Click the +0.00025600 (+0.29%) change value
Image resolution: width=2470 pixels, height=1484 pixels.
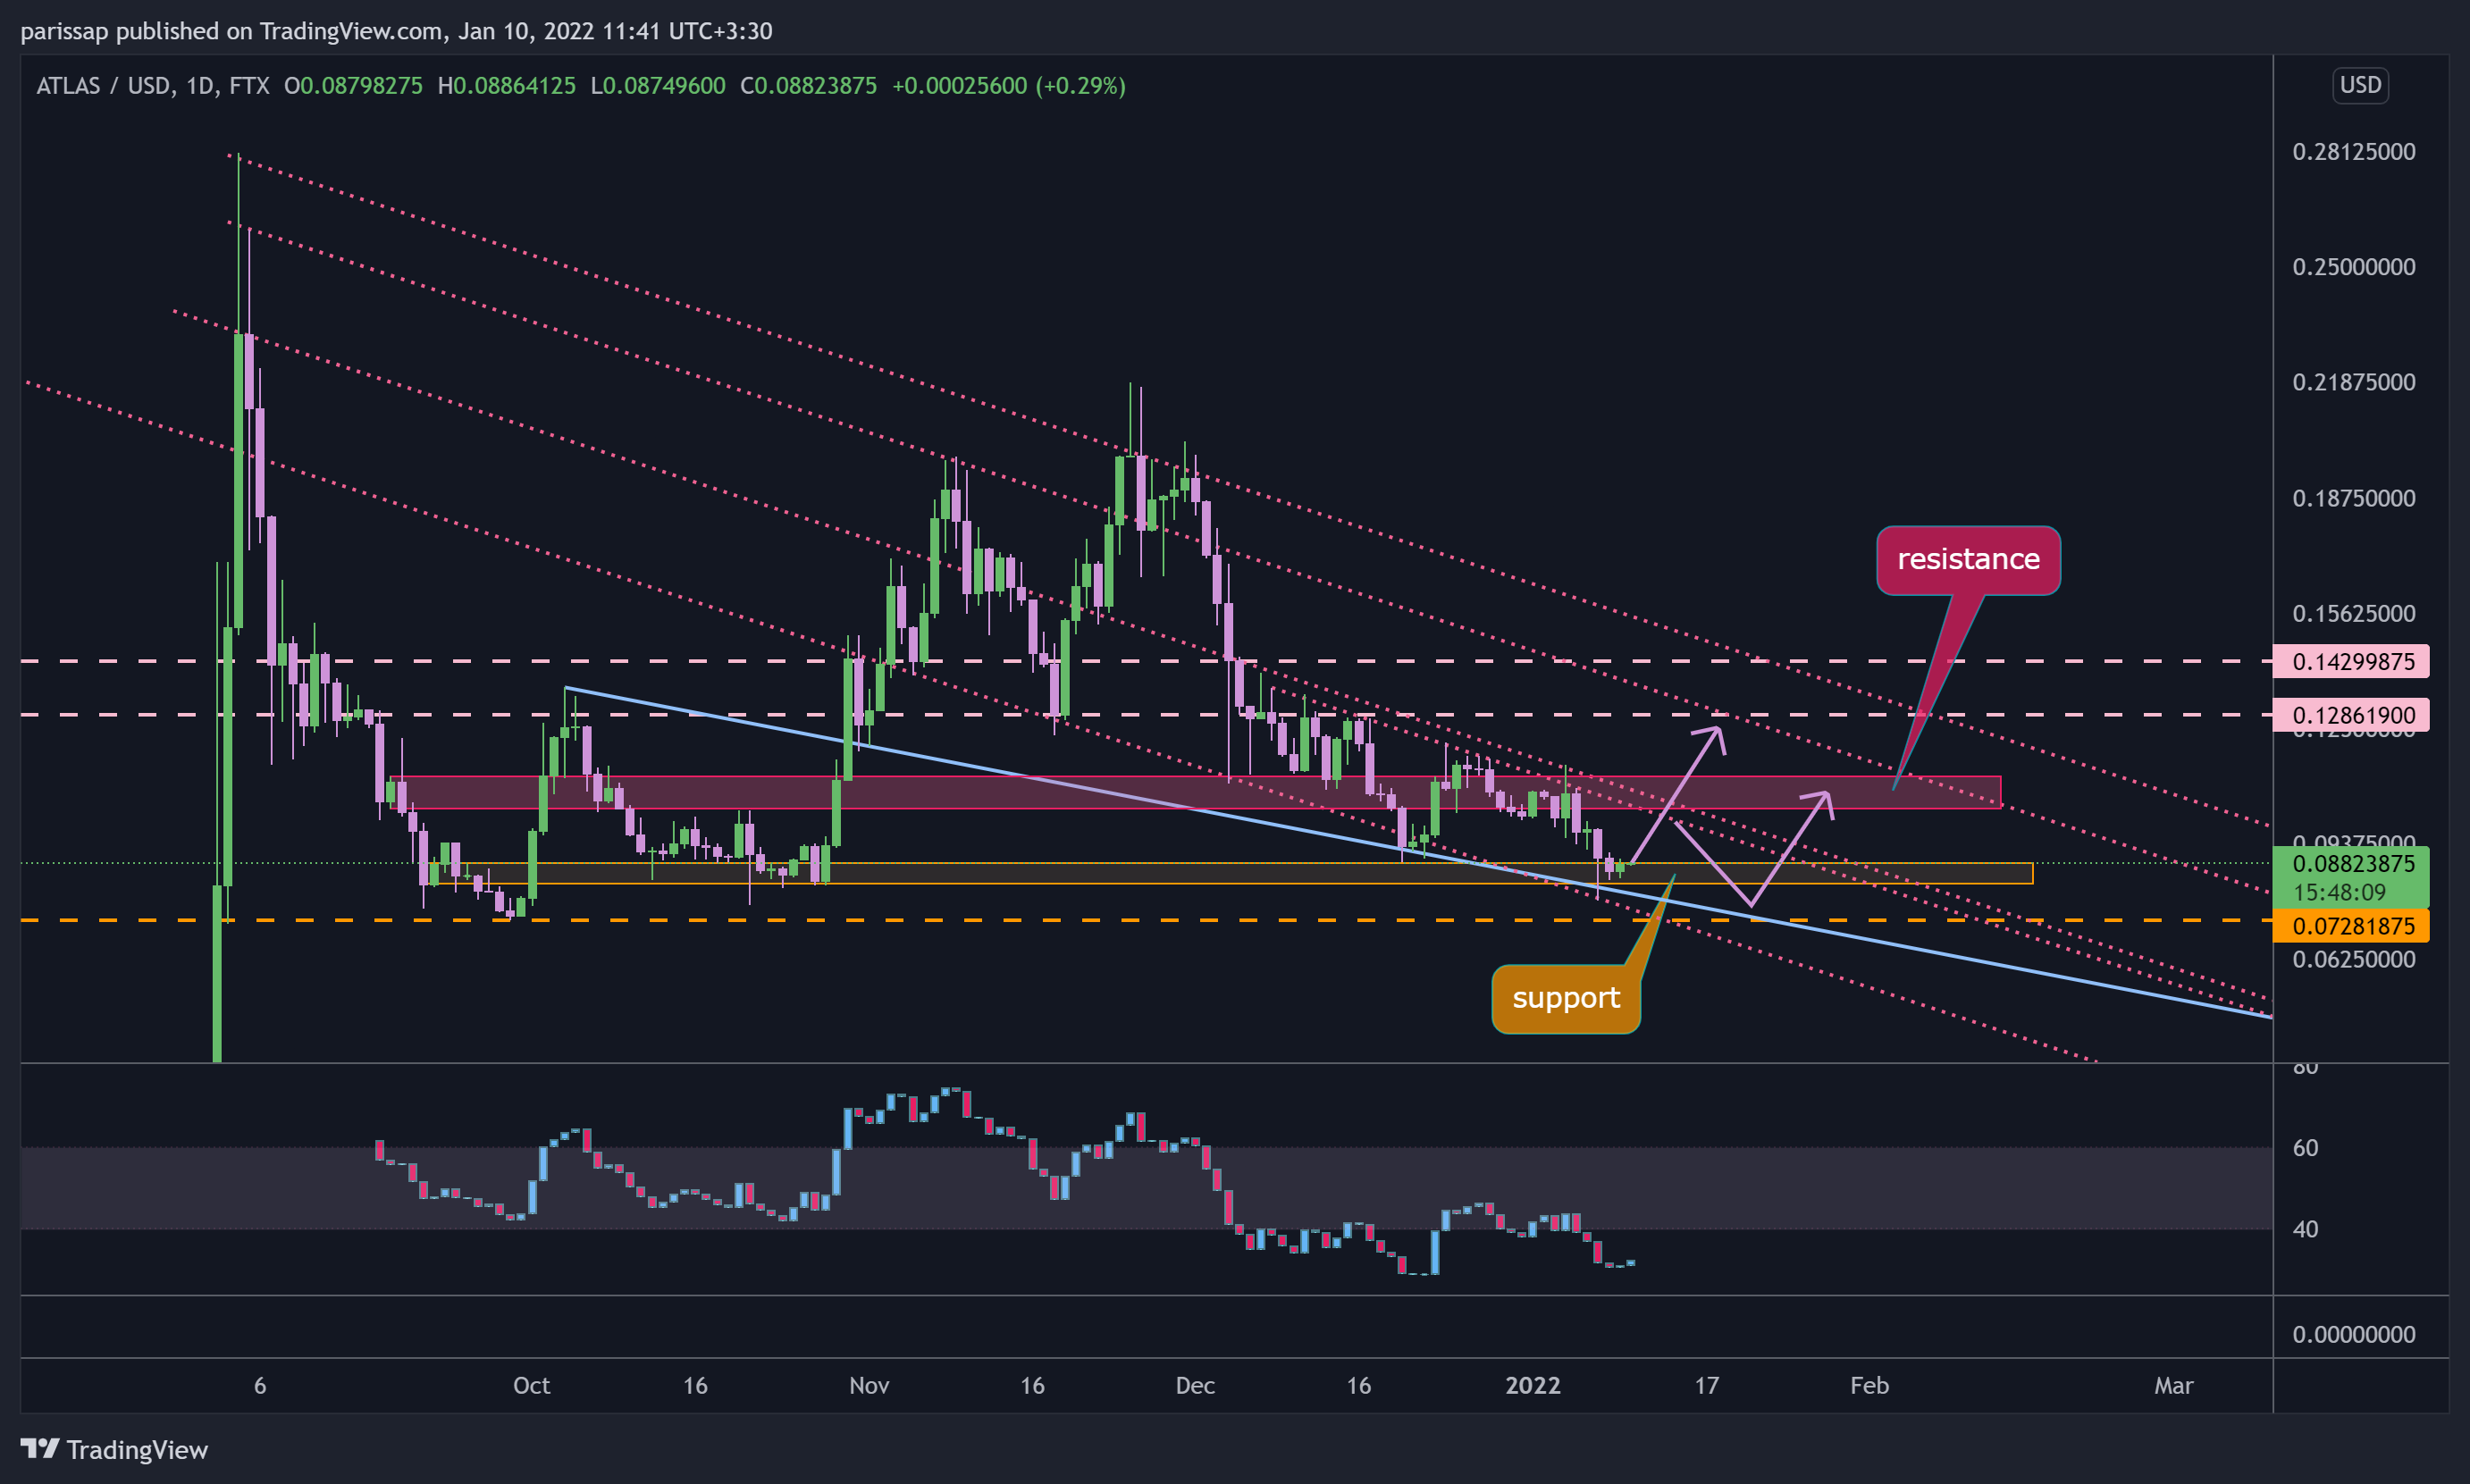click(x=1008, y=86)
